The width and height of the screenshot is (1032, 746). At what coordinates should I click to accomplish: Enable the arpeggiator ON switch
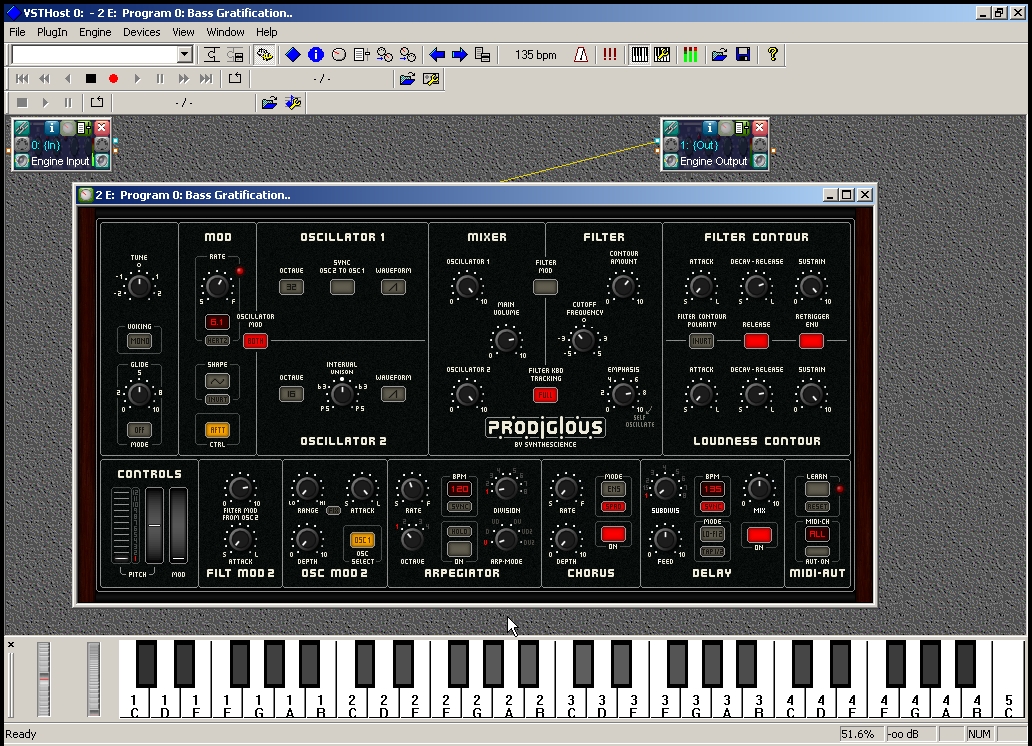(x=460, y=548)
